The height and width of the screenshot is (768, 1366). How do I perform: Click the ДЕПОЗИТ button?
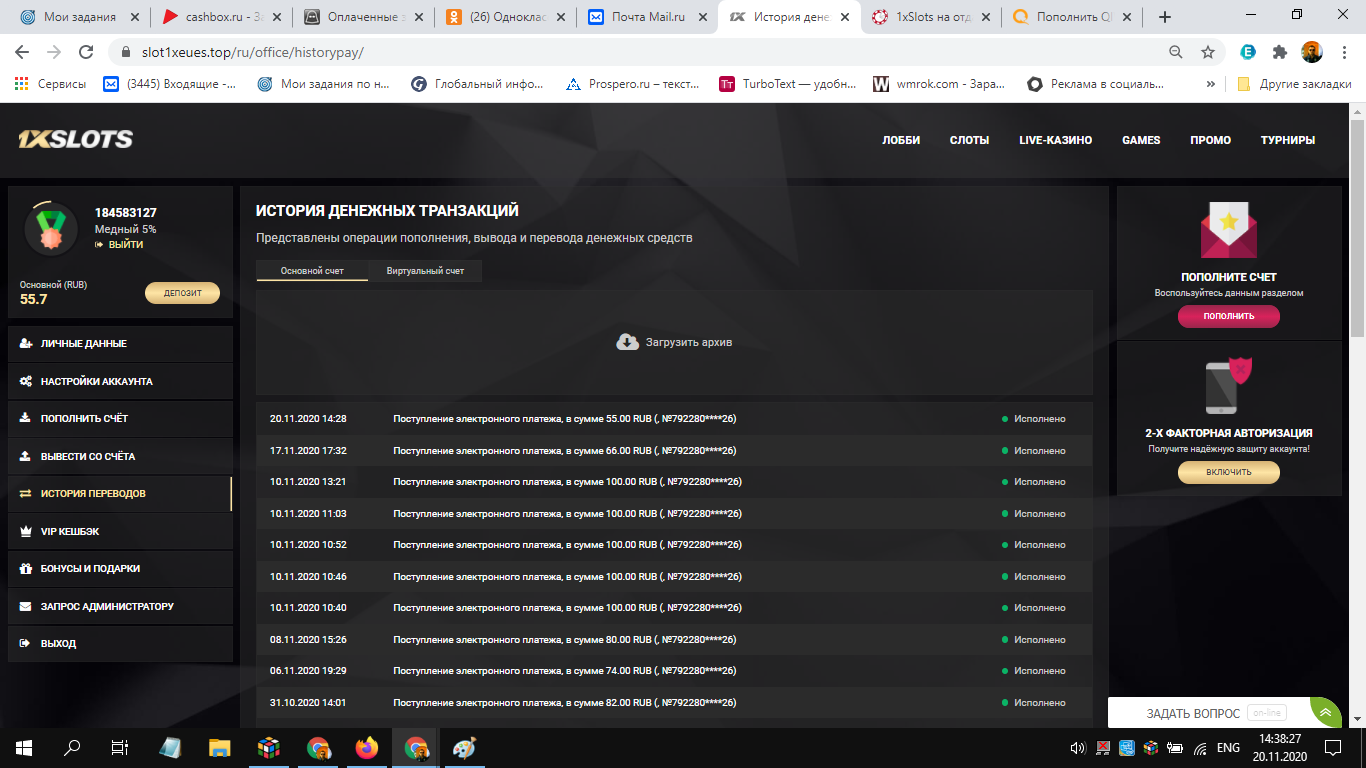pos(182,293)
